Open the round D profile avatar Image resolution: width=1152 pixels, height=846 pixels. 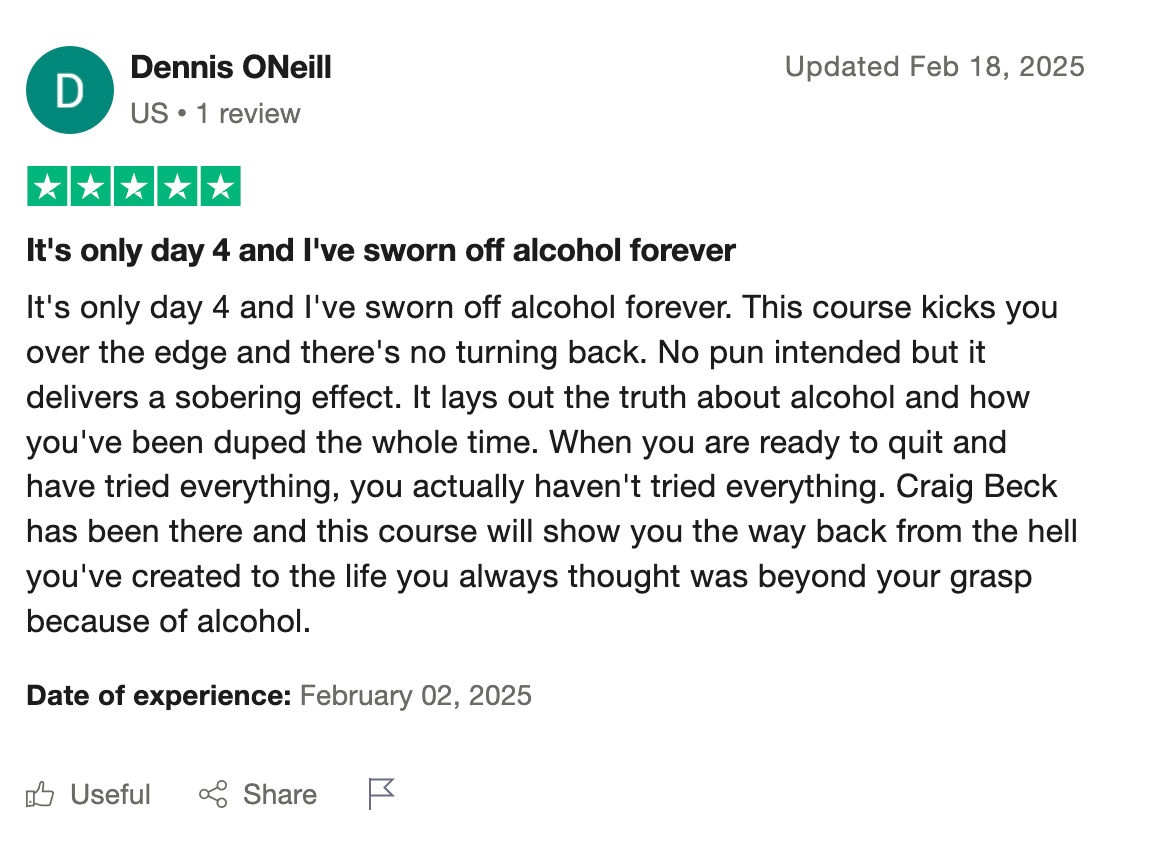70,90
